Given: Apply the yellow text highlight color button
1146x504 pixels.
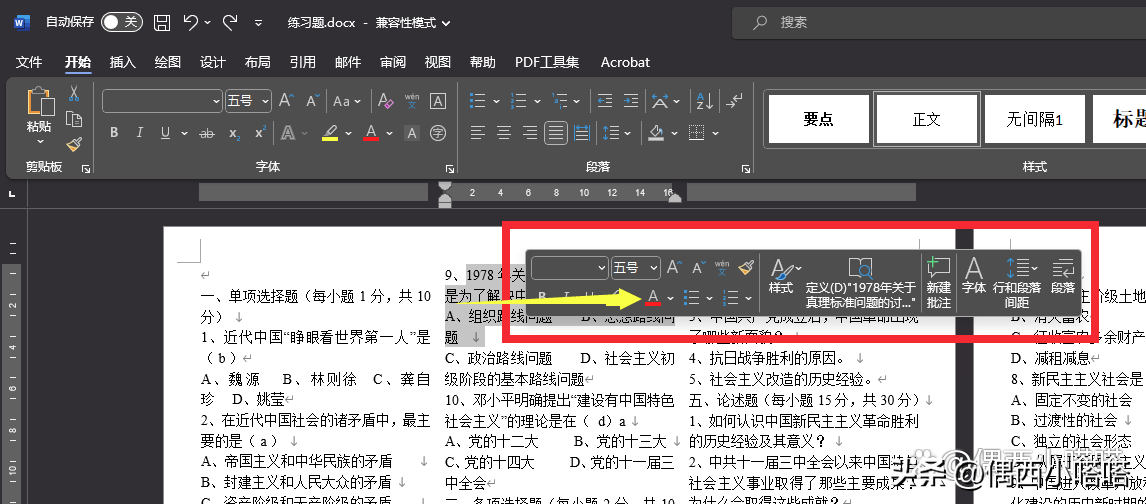Looking at the screenshot, I should (x=330, y=134).
